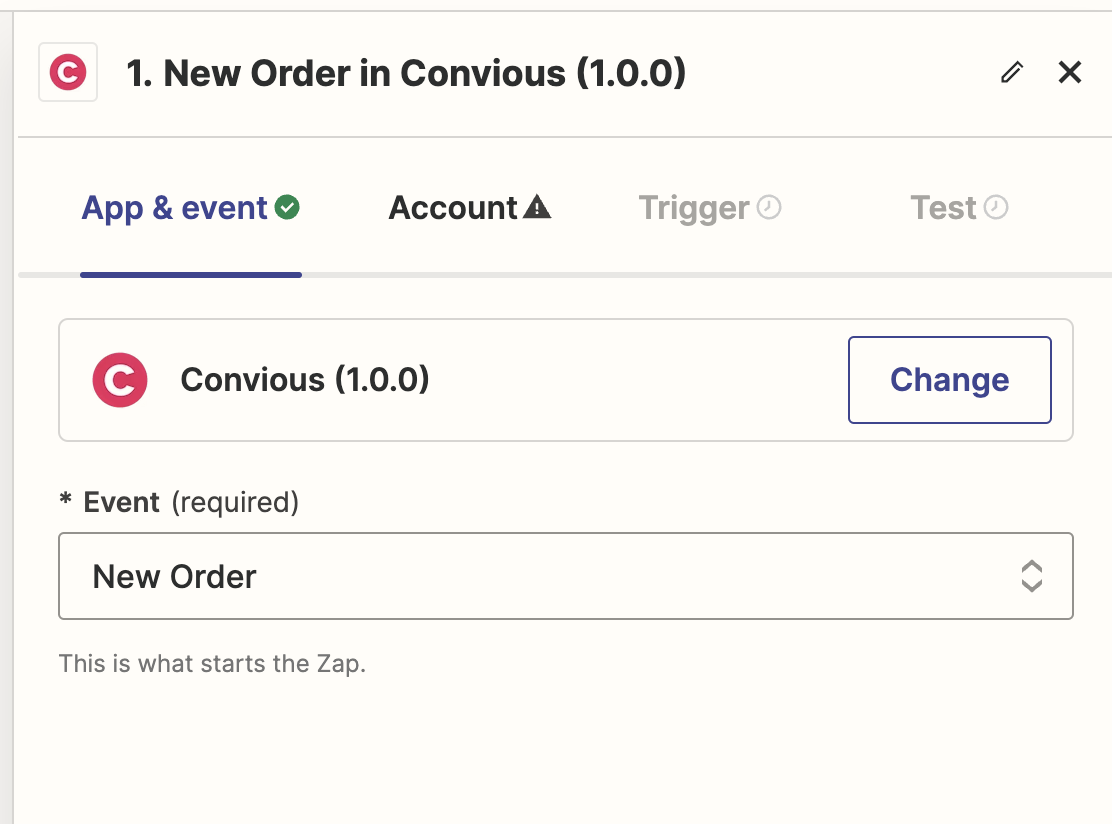Viewport: 1112px width, 824px height.
Task: Click the "Convious (1.0.0)" app name label
Action: 305,380
